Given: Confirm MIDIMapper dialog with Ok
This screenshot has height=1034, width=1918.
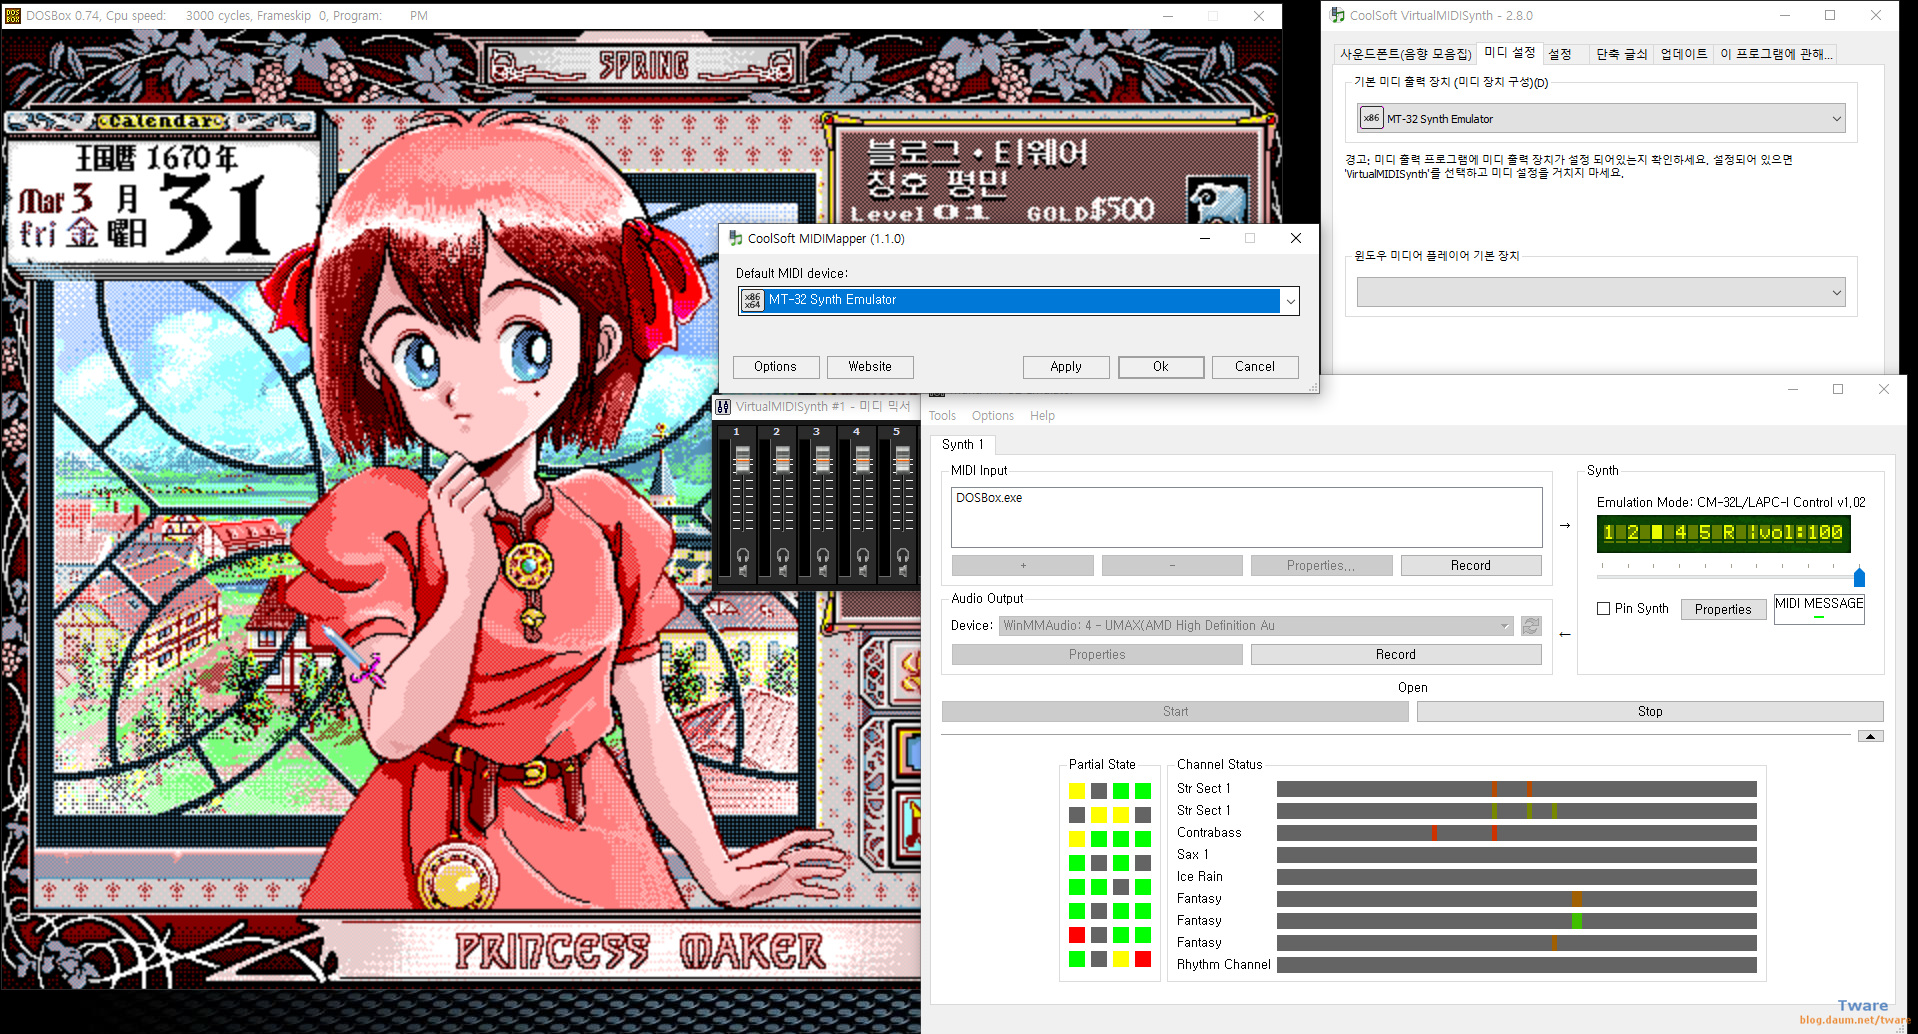Looking at the screenshot, I should coord(1161,367).
